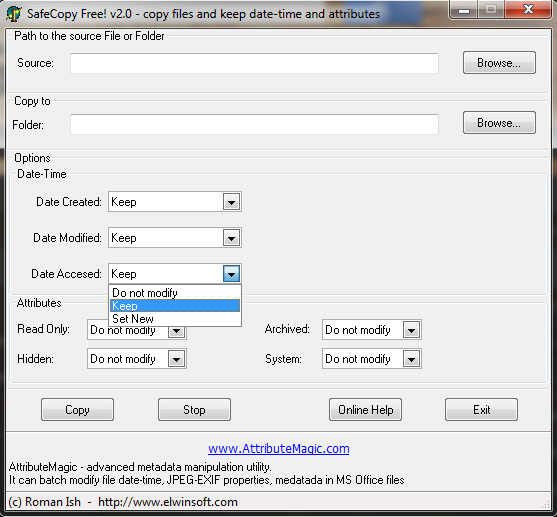557x517 pixels.
Task: Collapse the Date Accessed dropdown arrow
Action: (x=231, y=274)
